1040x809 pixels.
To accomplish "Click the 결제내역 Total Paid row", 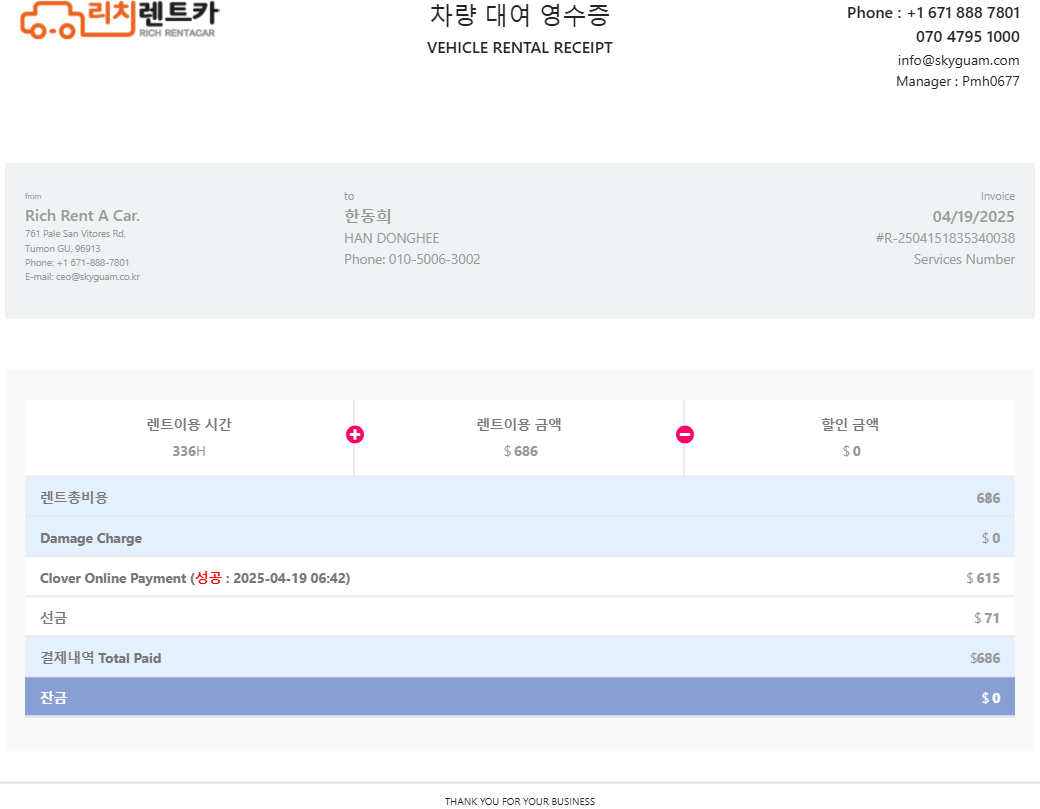I will coord(520,657).
